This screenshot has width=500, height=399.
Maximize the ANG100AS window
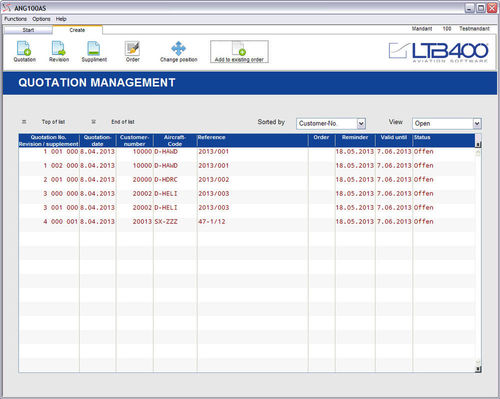[x=481, y=8]
